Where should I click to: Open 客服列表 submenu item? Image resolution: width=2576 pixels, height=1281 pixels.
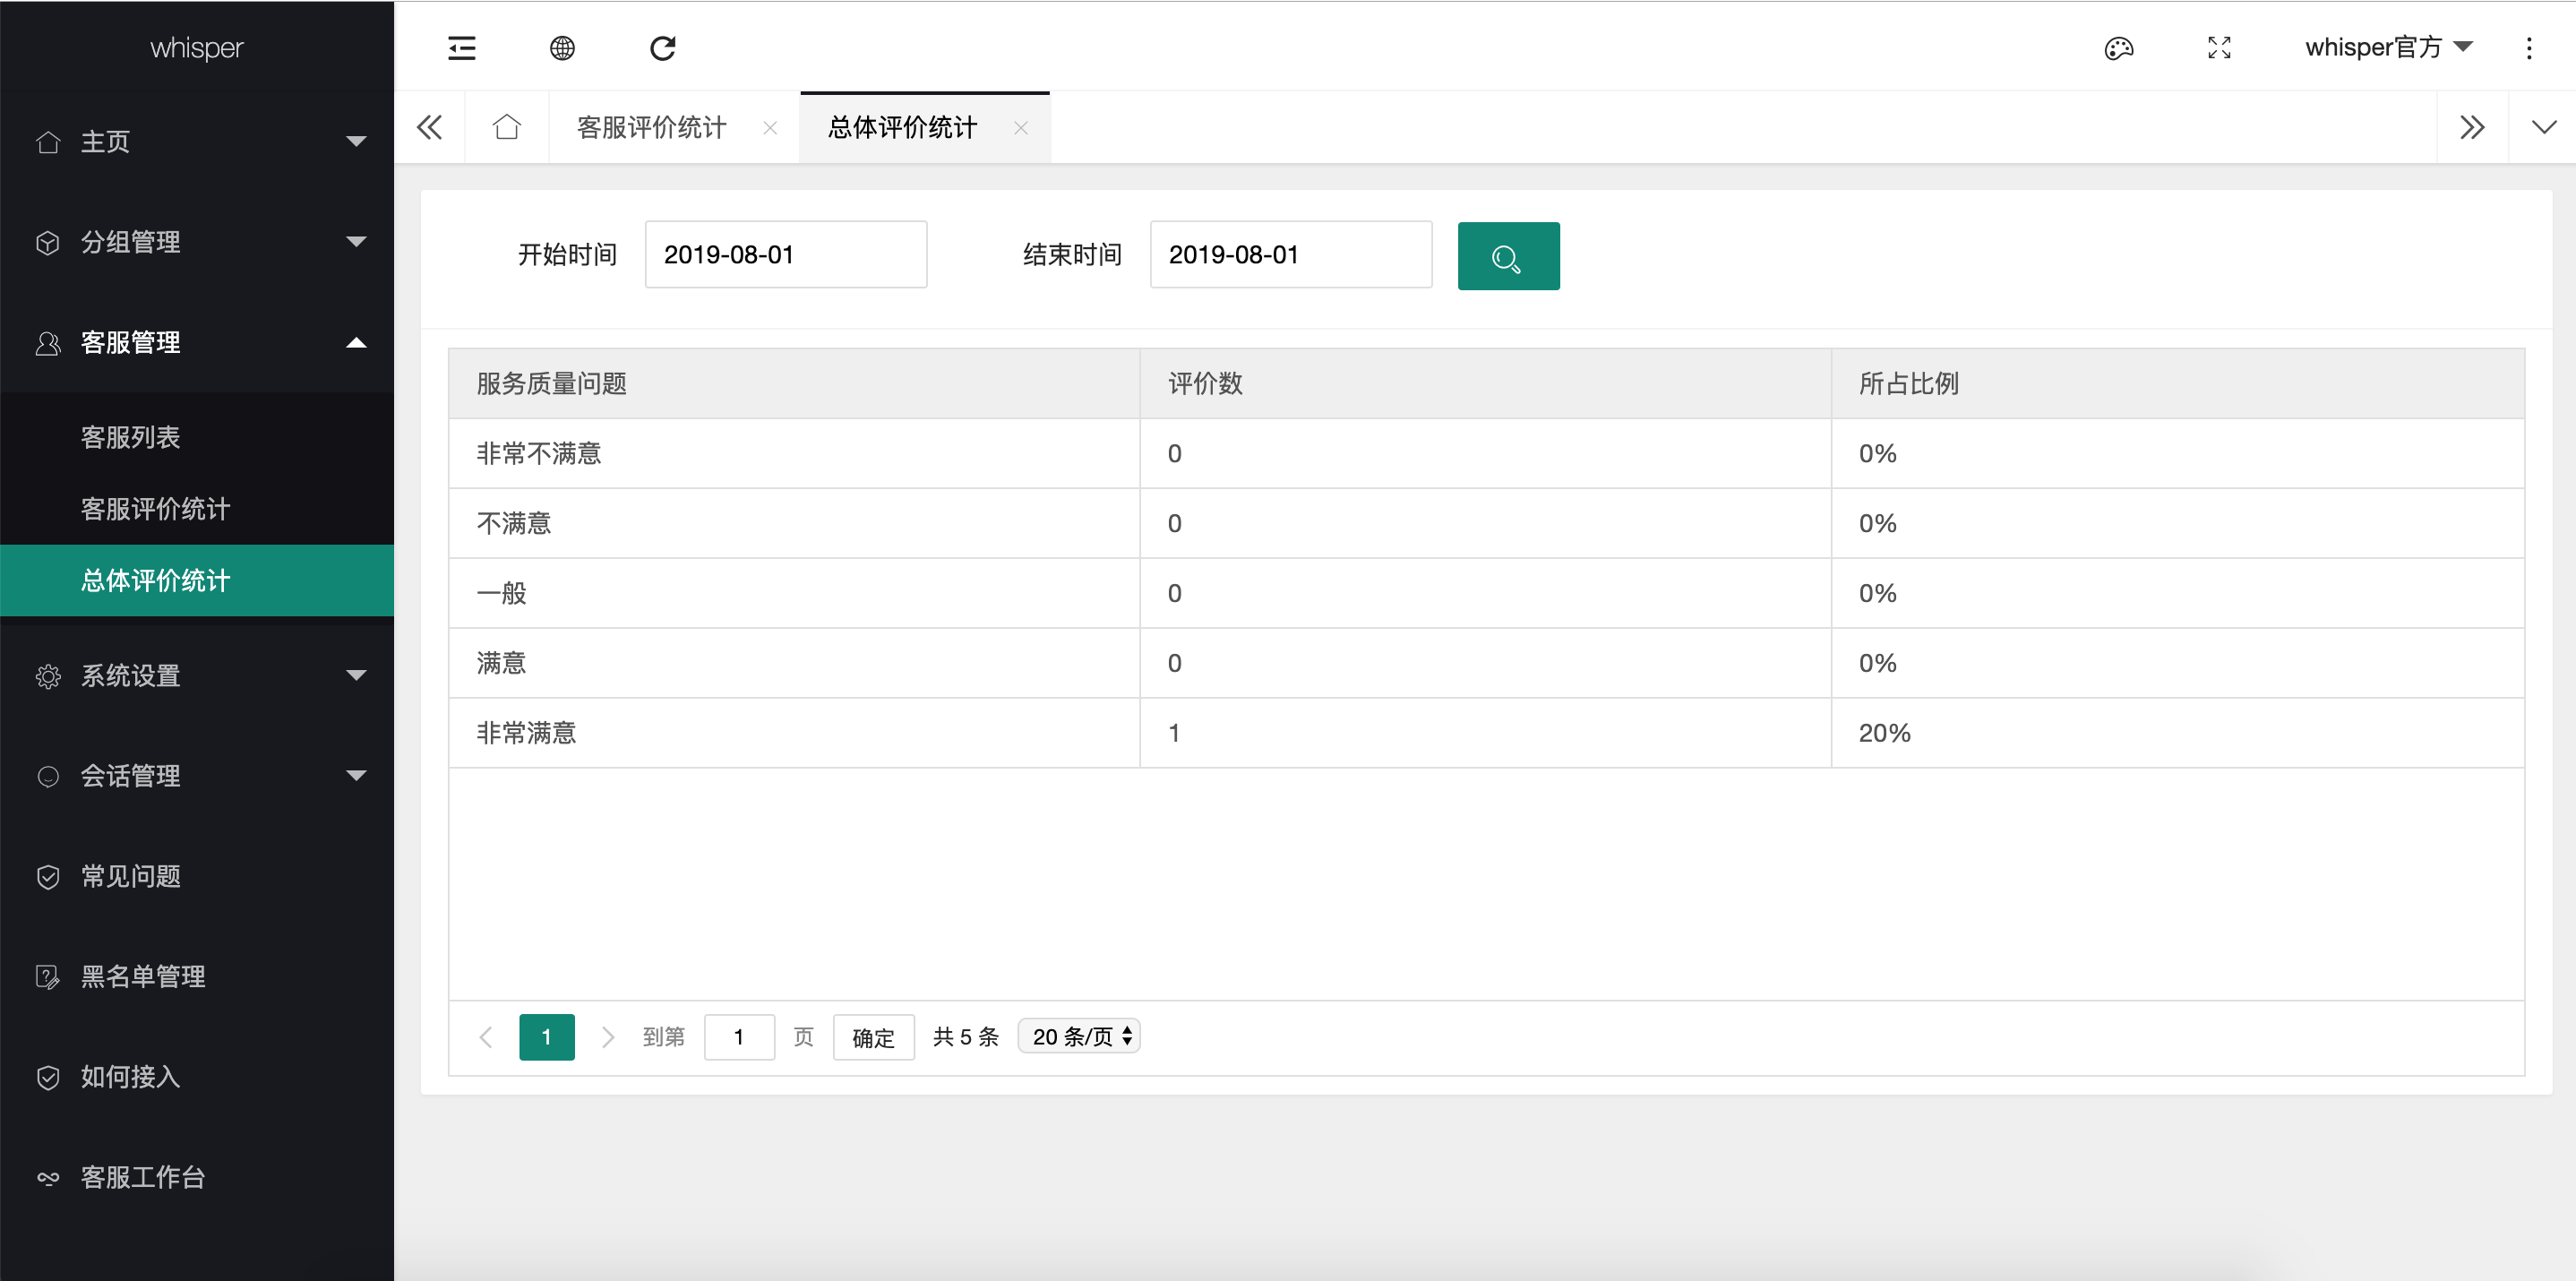pos(197,437)
